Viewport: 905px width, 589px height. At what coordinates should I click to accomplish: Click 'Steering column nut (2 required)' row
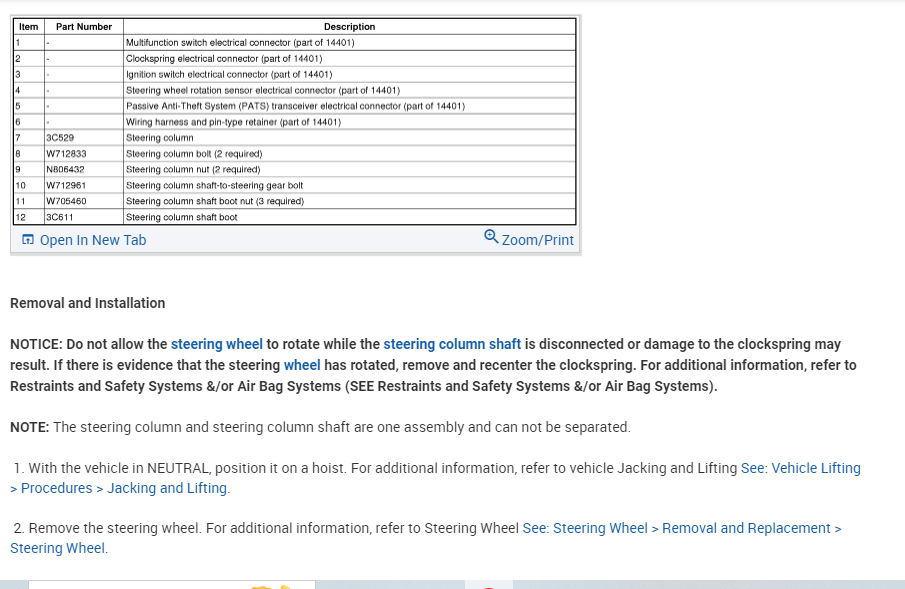tap(295, 170)
